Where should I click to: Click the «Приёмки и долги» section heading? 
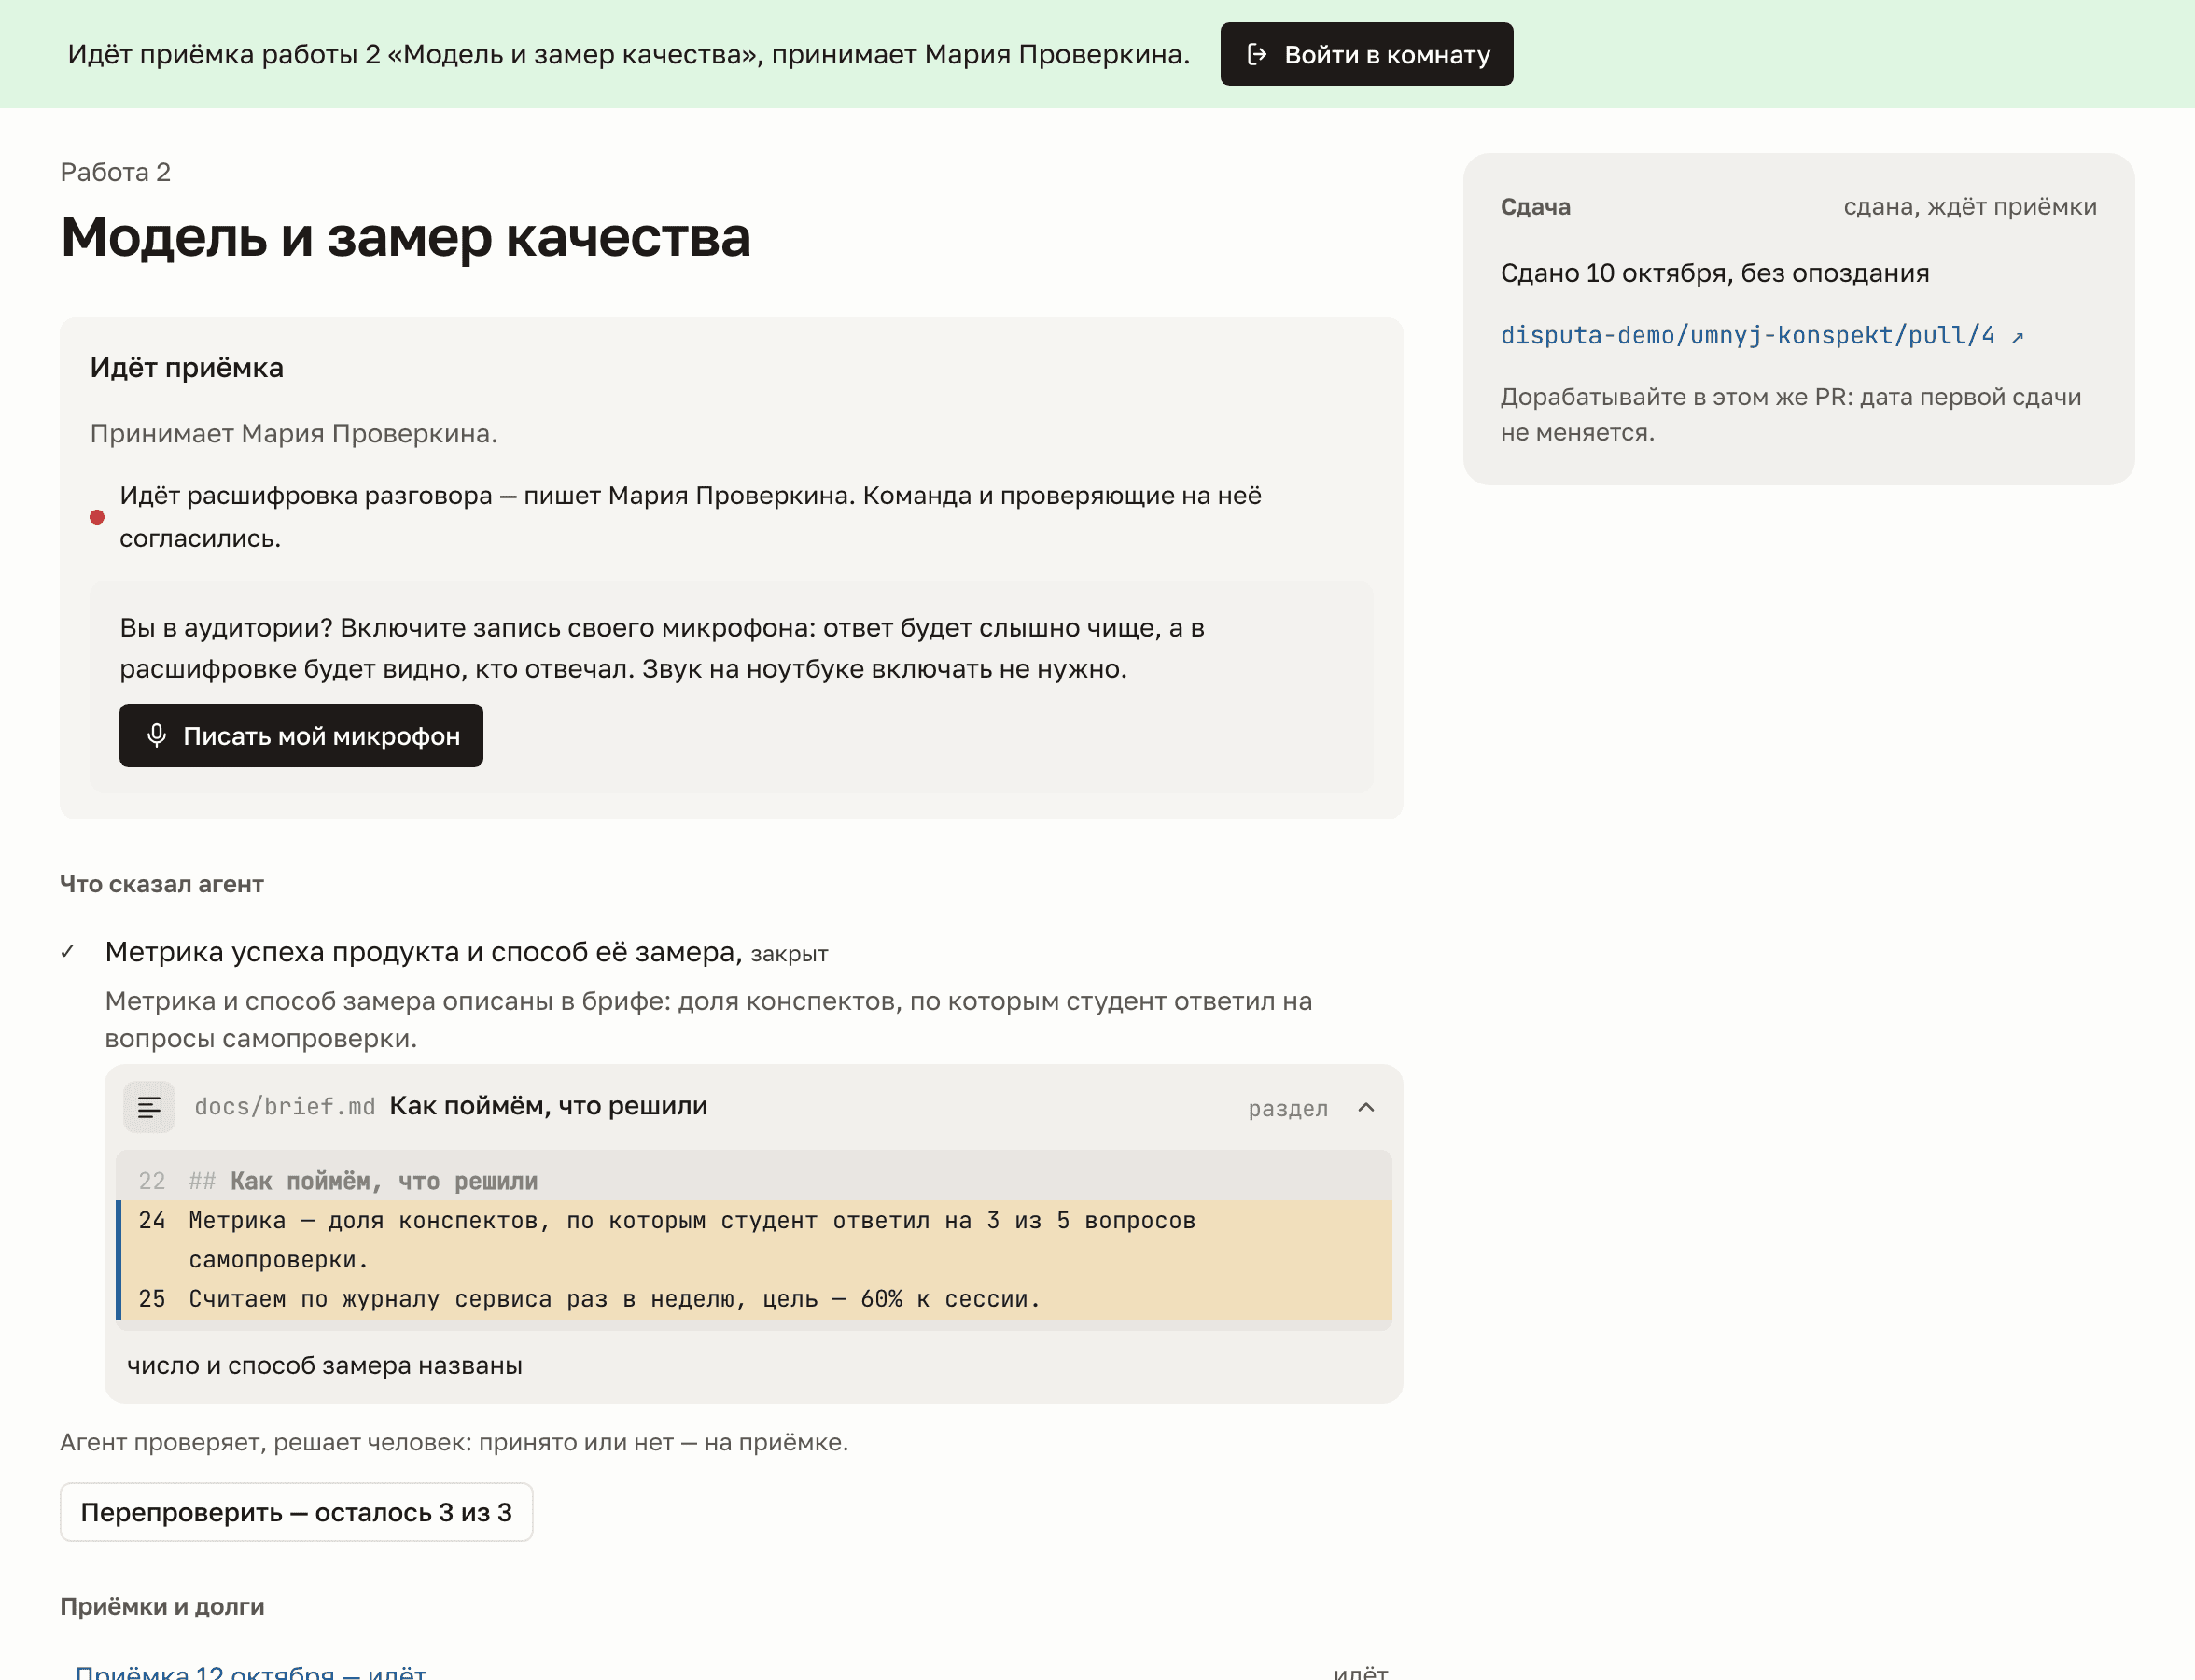(x=162, y=1606)
